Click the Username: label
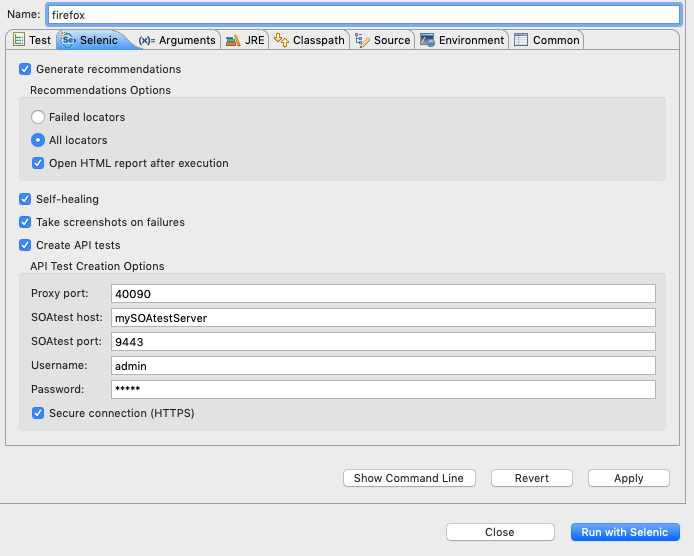The image size is (694, 556). 59,365
